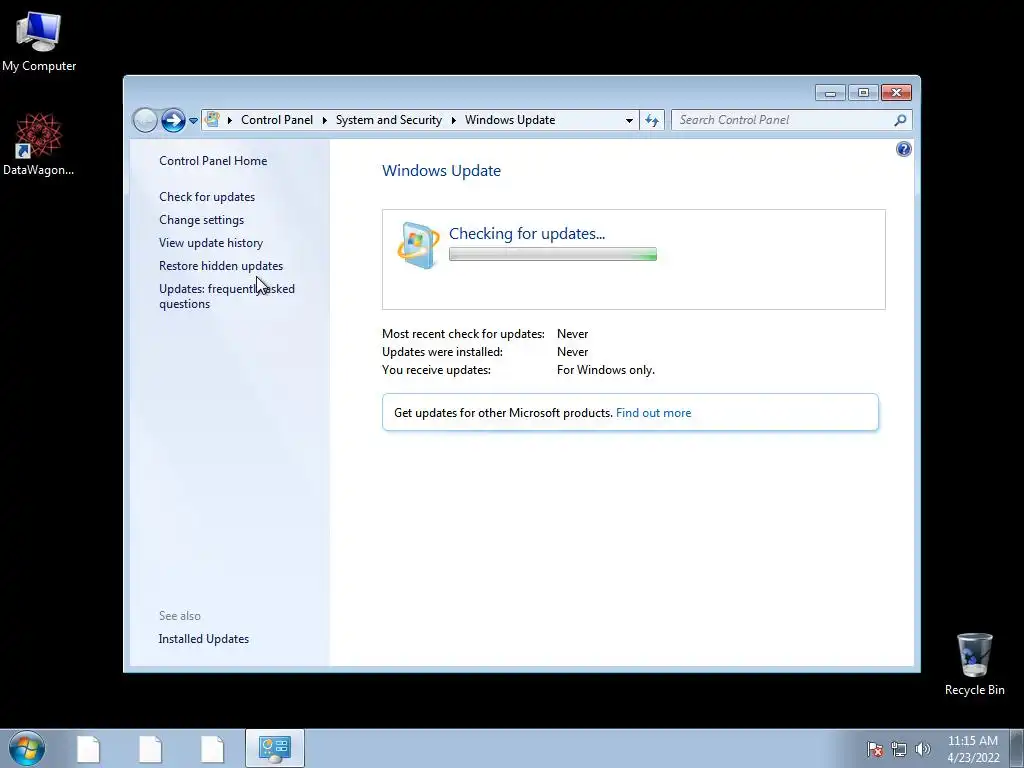Open recent pages dropdown next to arrows
The height and width of the screenshot is (768, 1024).
coord(193,121)
